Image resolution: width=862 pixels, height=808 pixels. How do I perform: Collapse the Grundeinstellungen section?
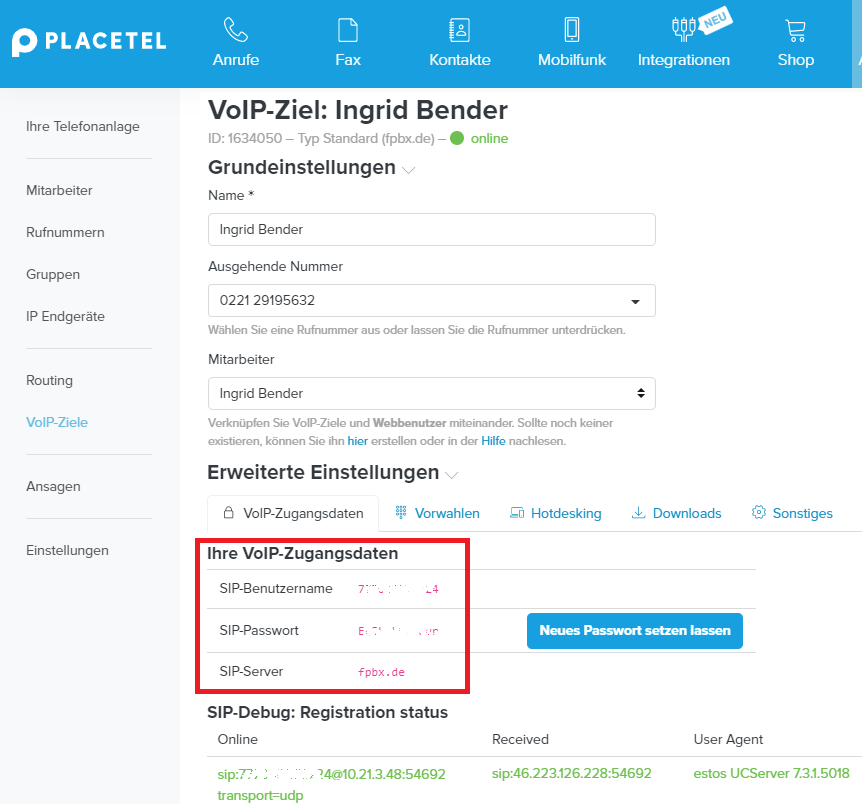[x=408, y=170]
